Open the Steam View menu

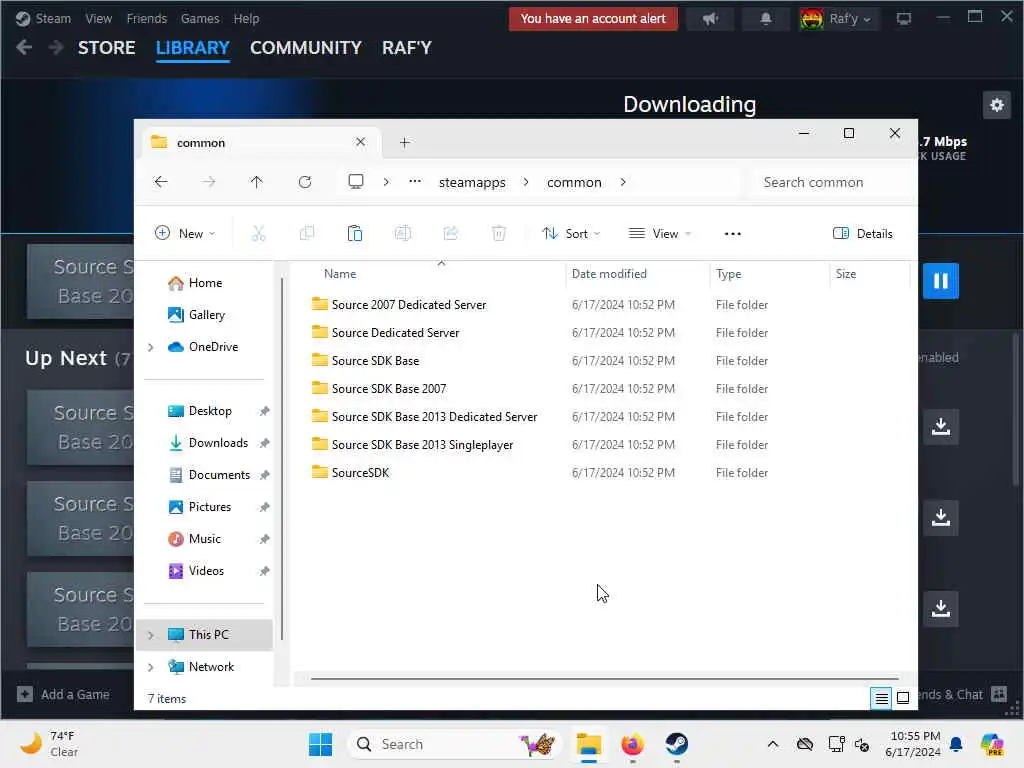coord(99,19)
